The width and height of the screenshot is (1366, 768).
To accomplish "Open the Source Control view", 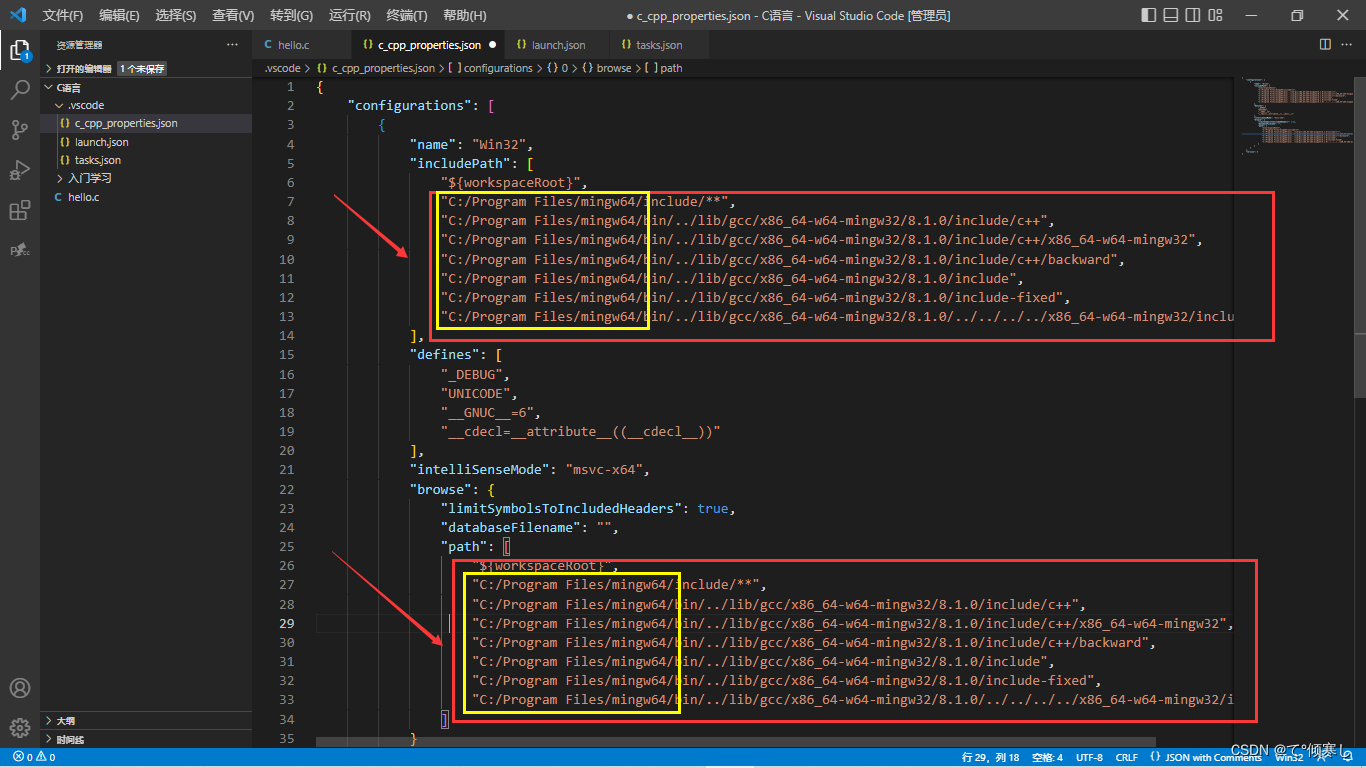I will coord(20,130).
